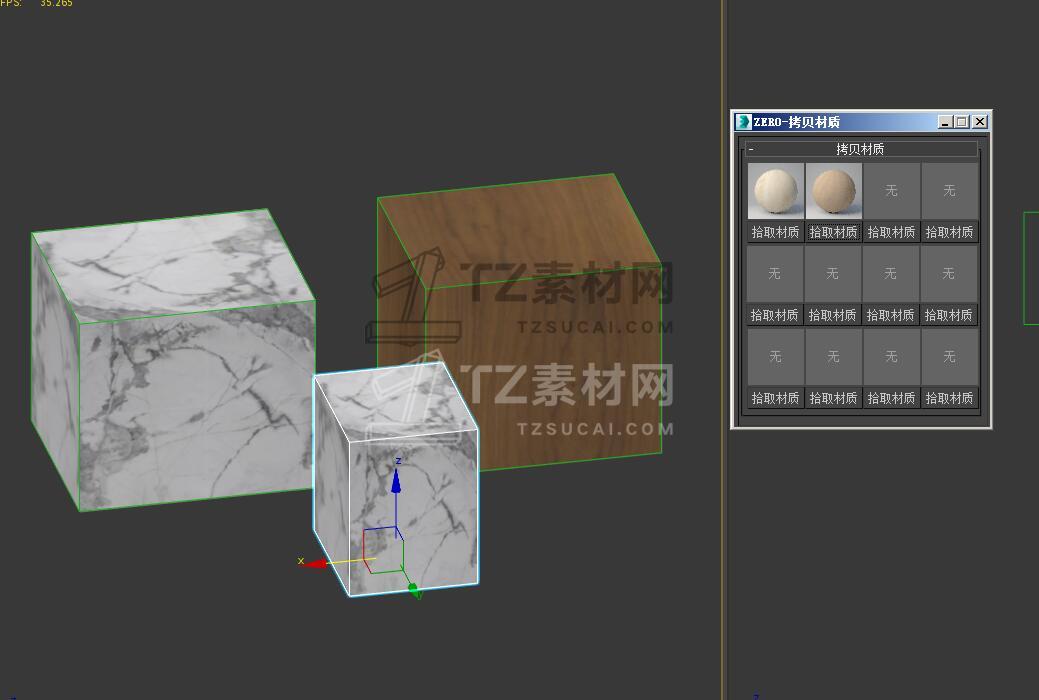
Task: Collapse the 拷贝材质 rollout header
Action: click(x=861, y=149)
